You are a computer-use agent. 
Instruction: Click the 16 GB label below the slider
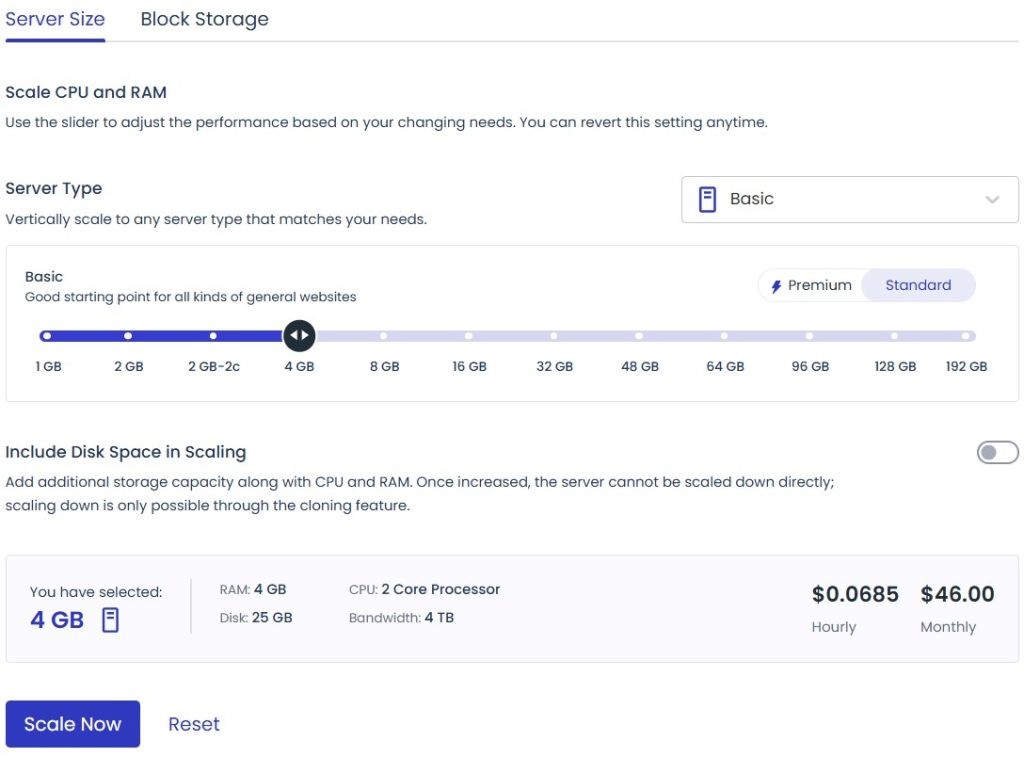[469, 366]
